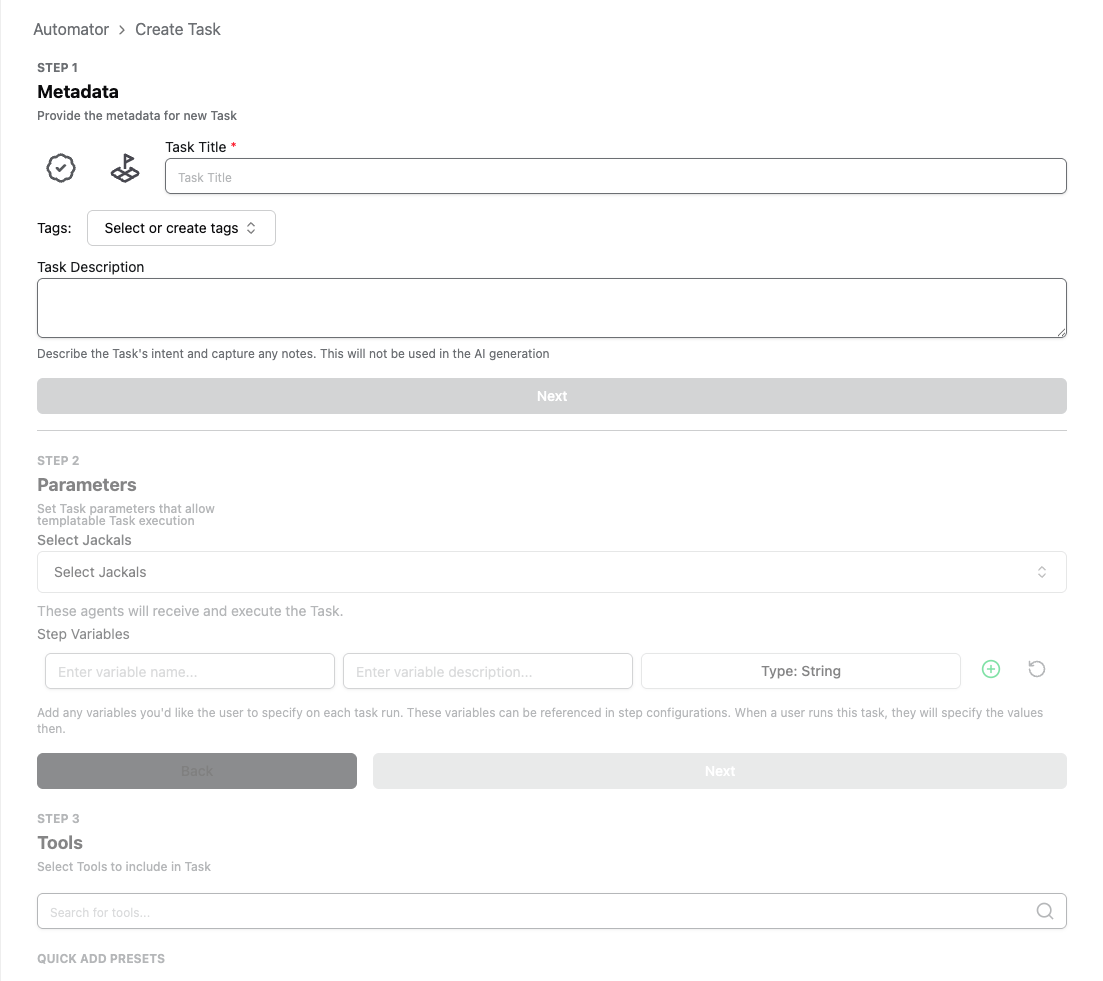Viewport: 1103px width, 981px height.
Task: Click the Create Task breadcrumb item
Action: 178,29
